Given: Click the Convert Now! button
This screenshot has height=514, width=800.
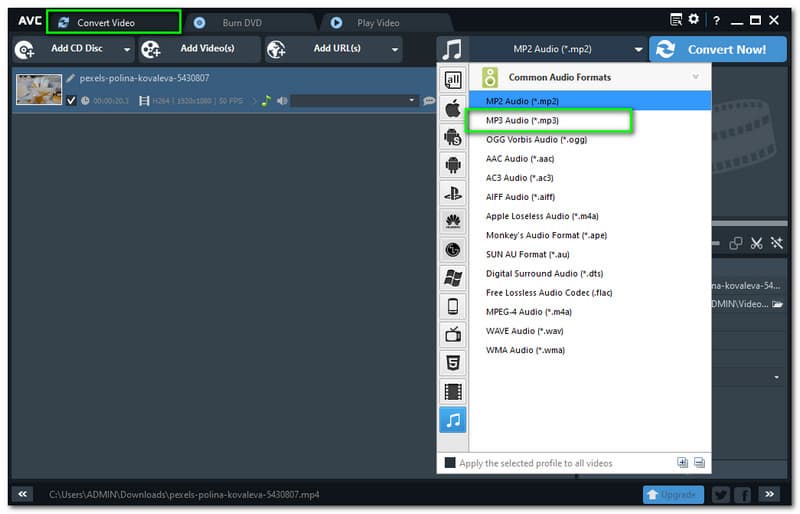Looking at the screenshot, I should (717, 50).
